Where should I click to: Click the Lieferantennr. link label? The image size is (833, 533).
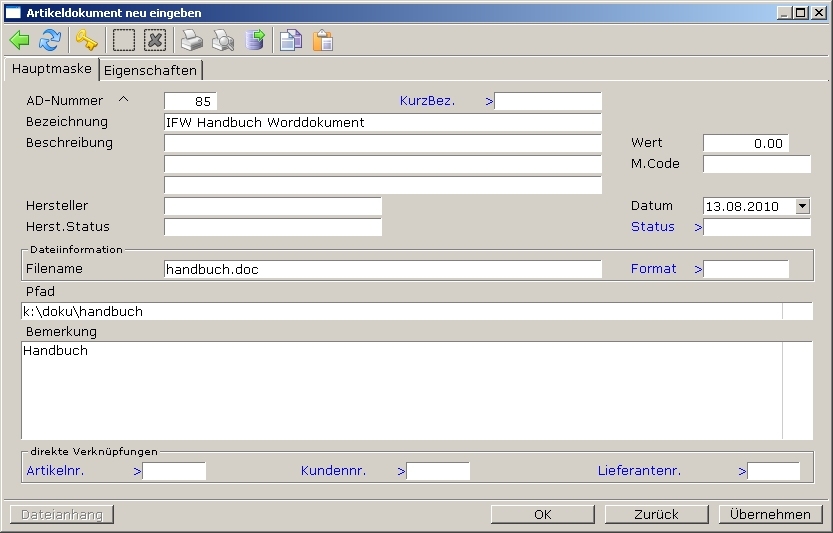click(x=639, y=470)
